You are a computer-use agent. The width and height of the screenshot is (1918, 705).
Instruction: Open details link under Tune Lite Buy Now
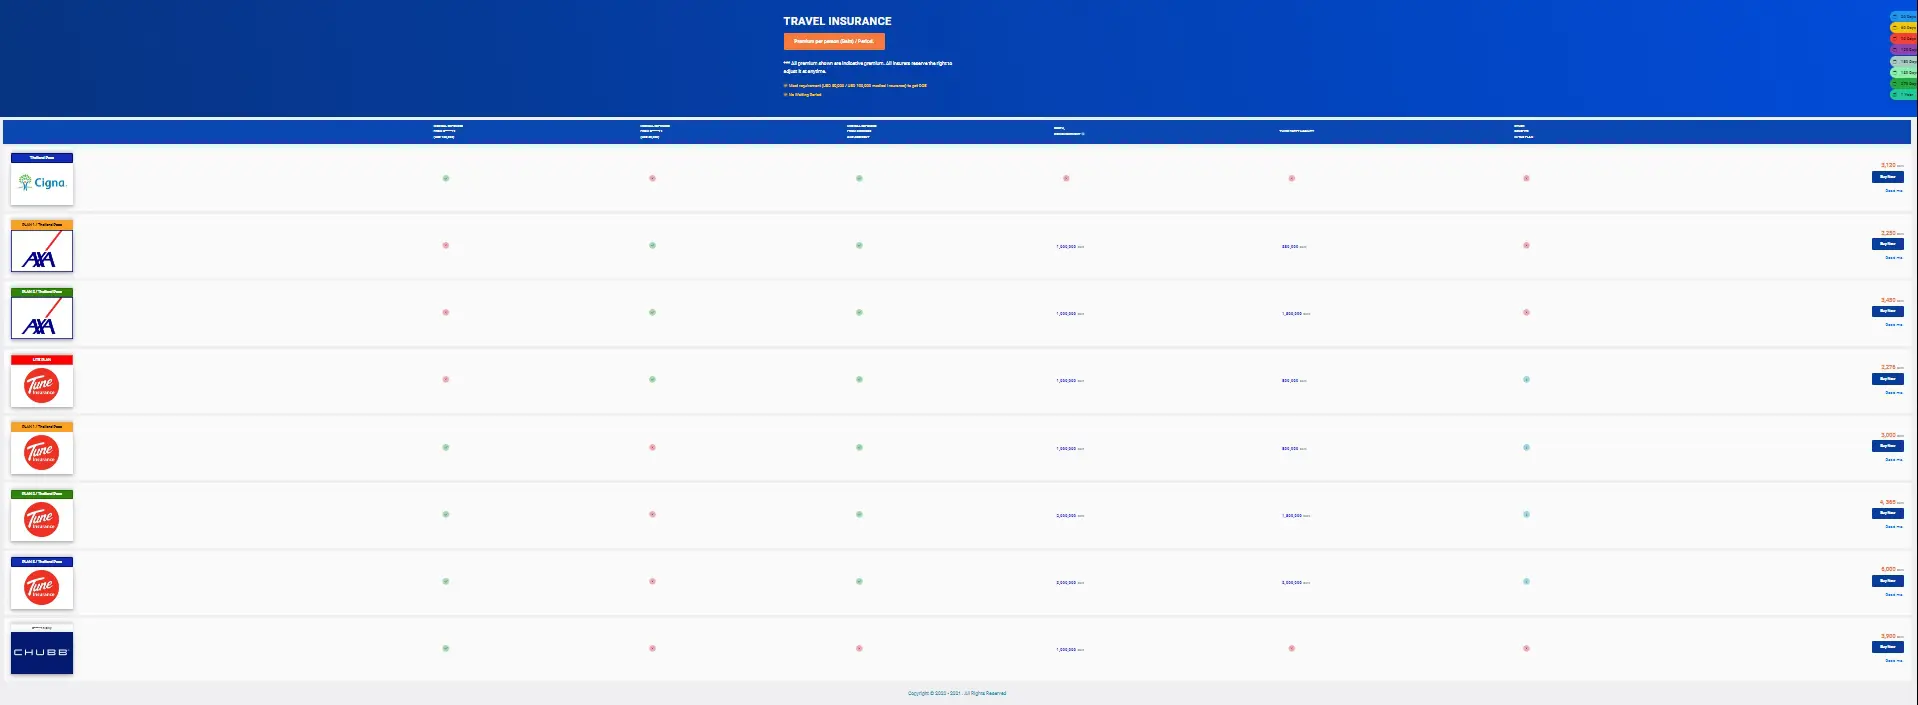[1893, 392]
